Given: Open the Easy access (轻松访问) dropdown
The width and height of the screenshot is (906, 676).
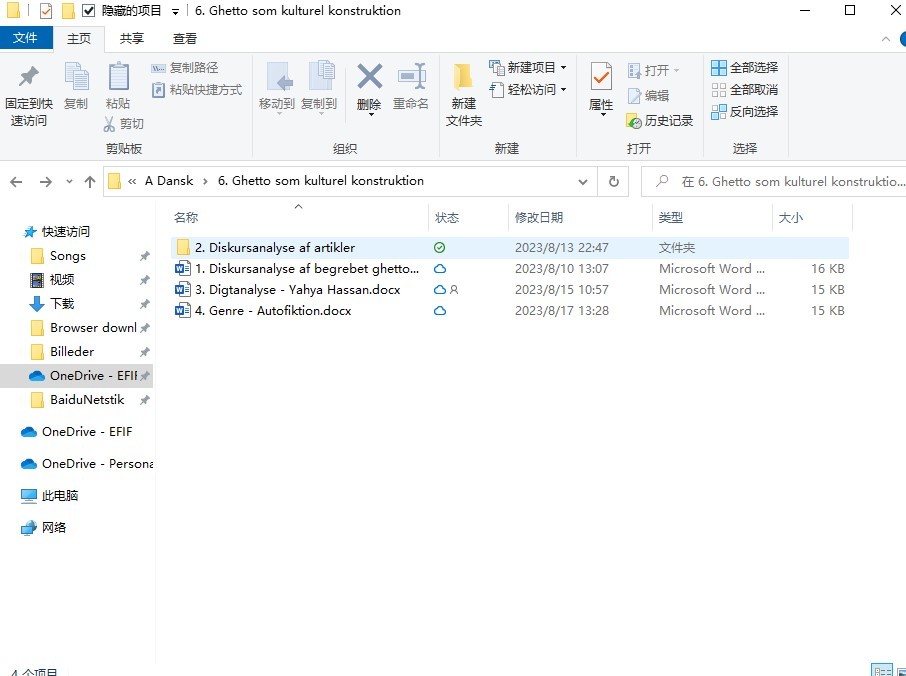Looking at the screenshot, I should click(528, 90).
